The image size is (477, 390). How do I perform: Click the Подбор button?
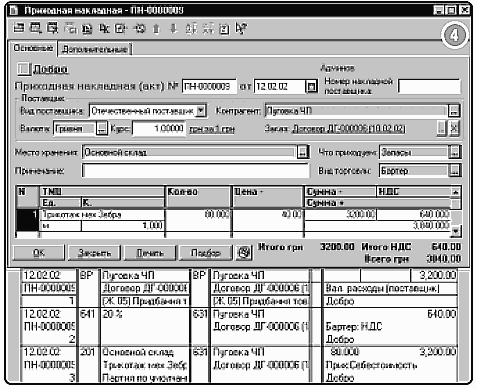[x=206, y=253]
